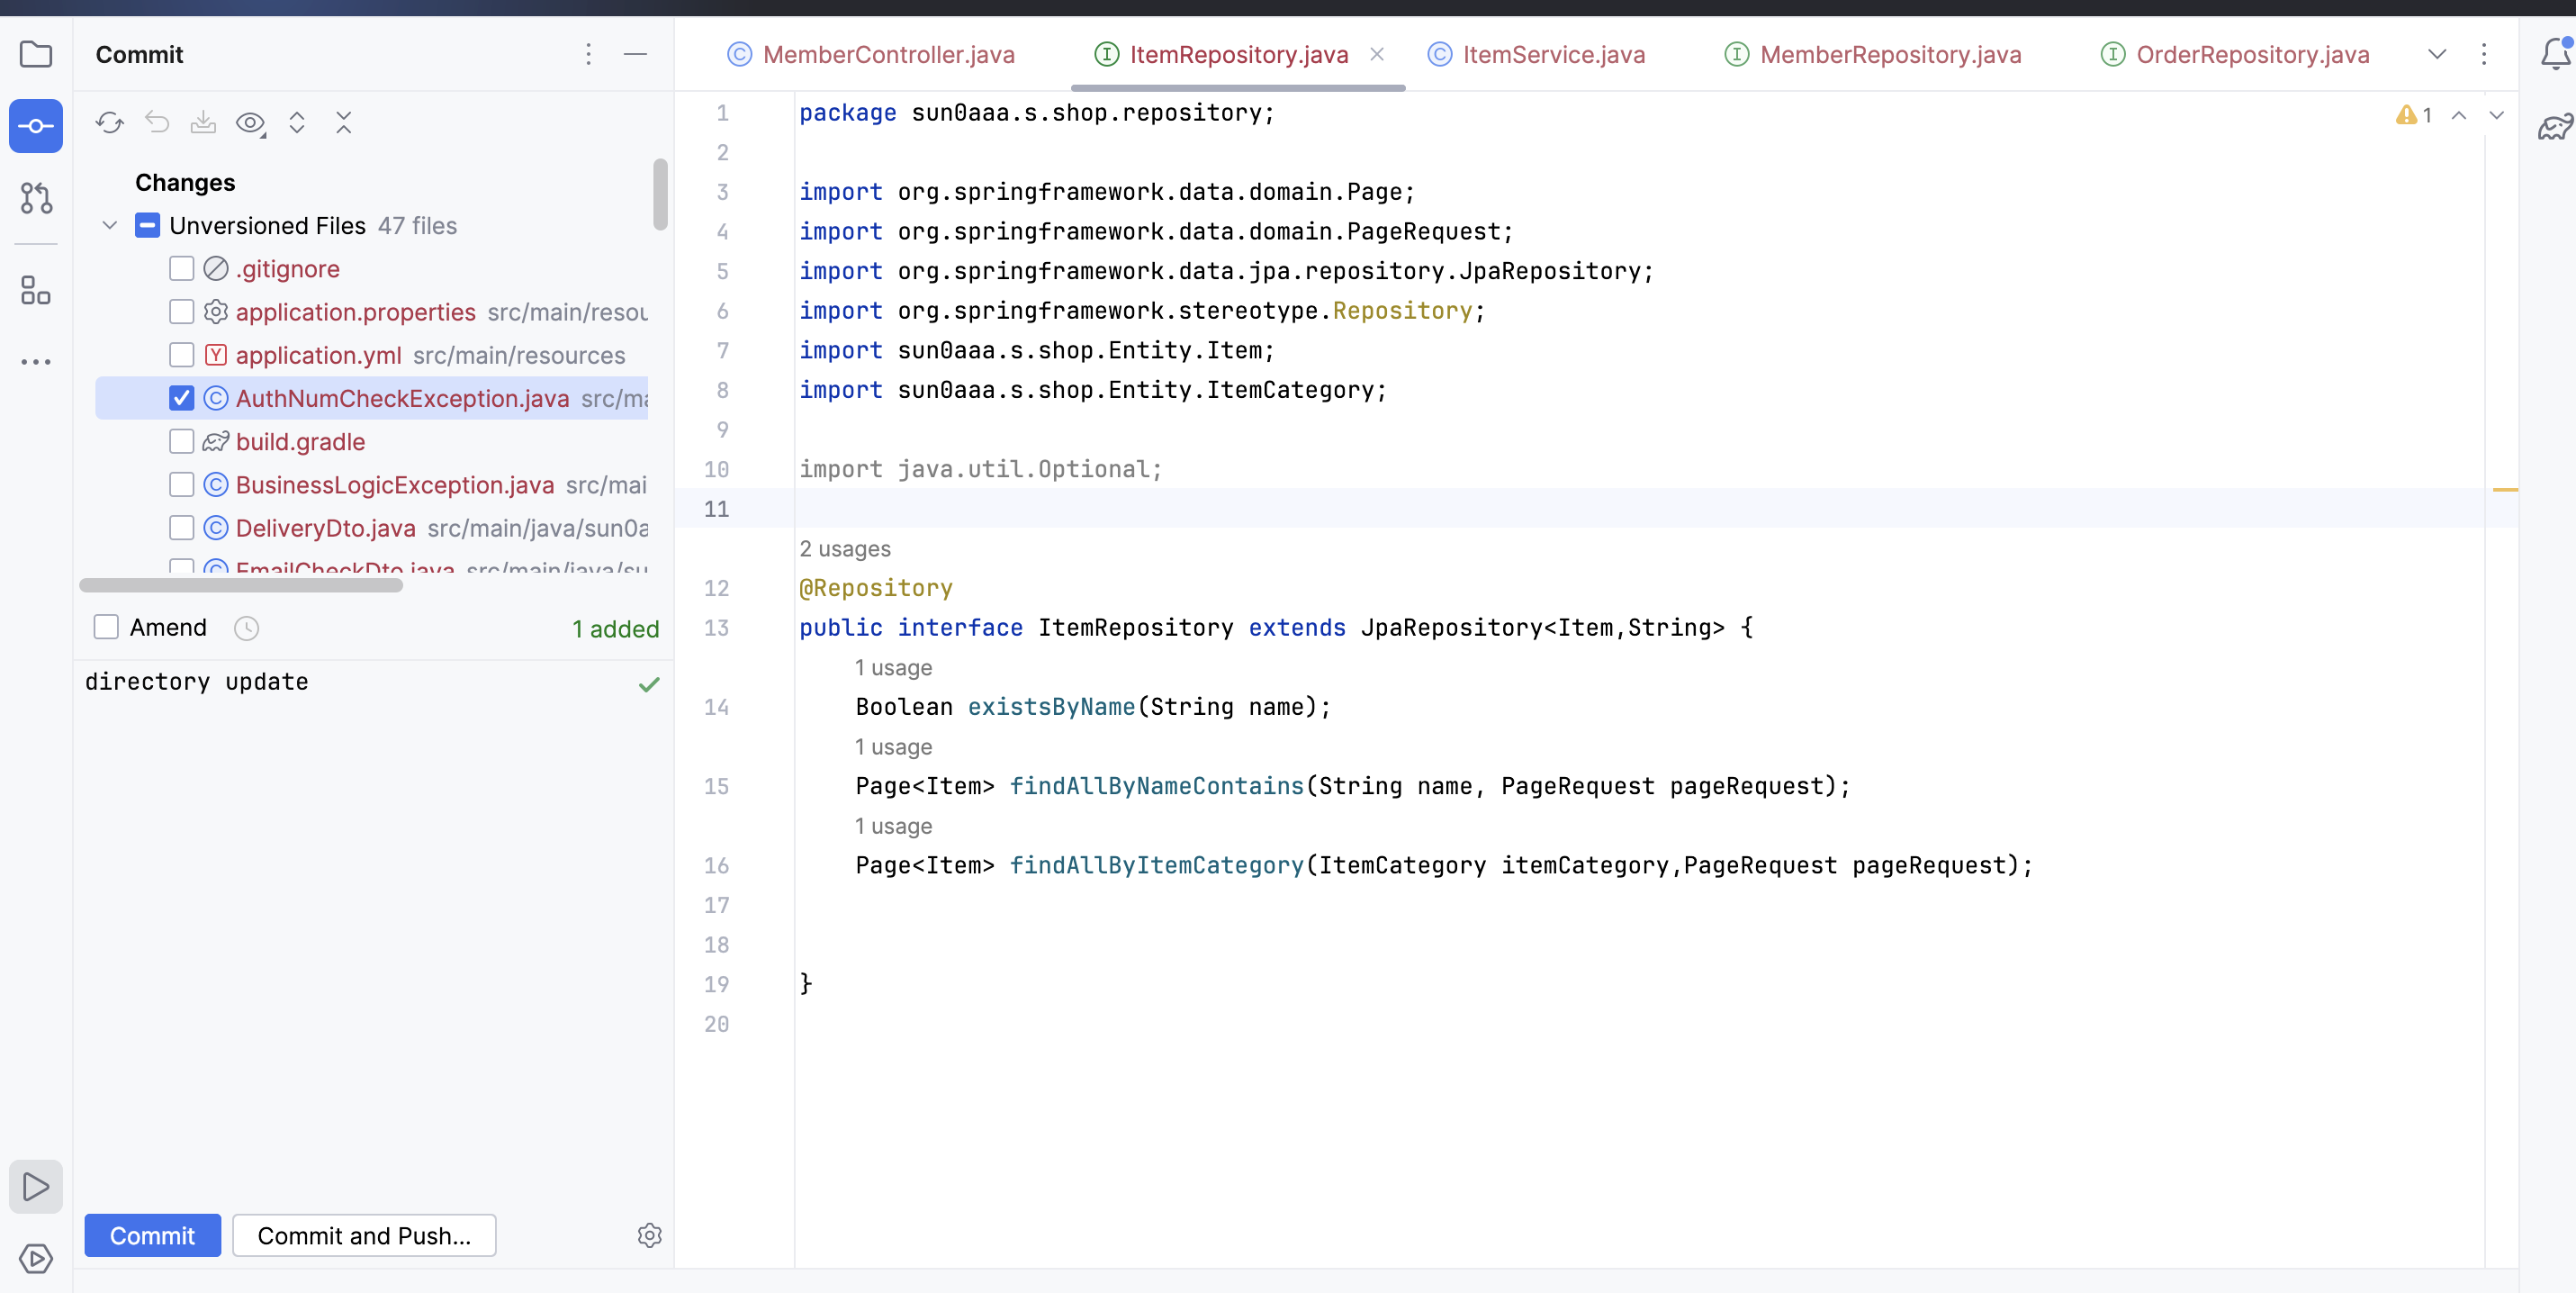2576x1293 pixels.
Task: Collapse the Unversioned Files node
Action: 110,226
